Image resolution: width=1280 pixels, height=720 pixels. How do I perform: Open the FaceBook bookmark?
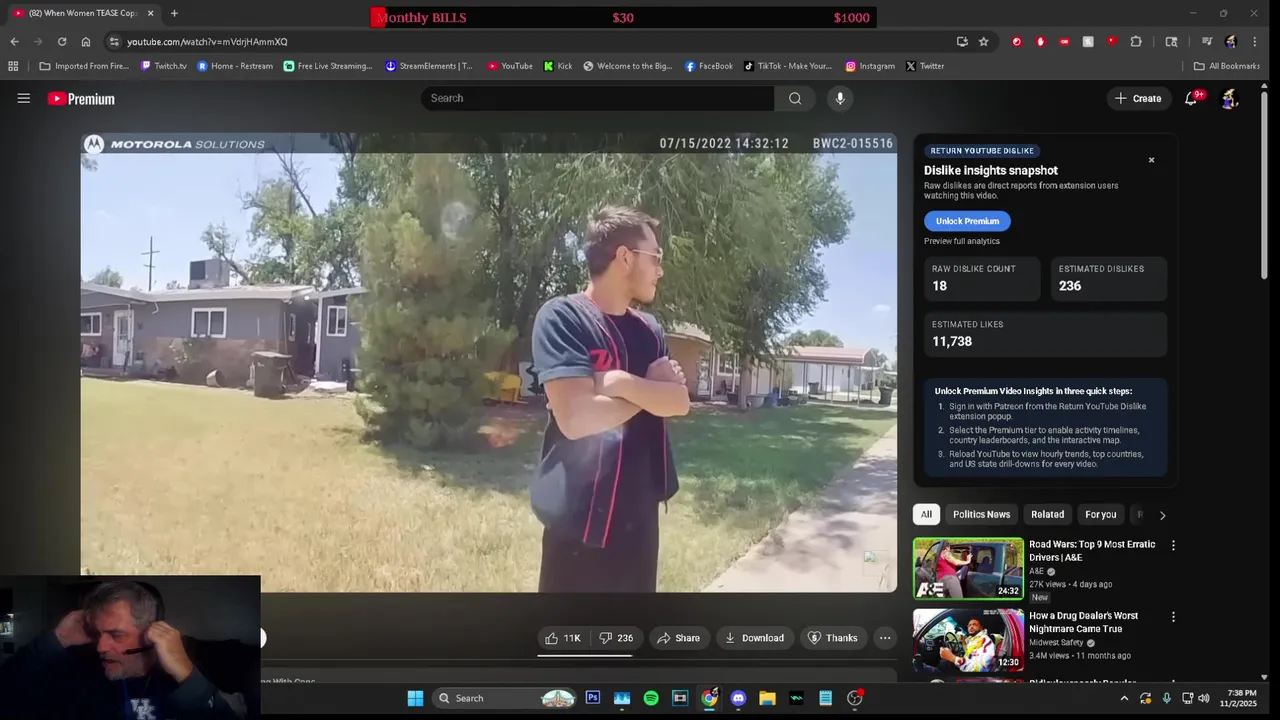point(709,66)
